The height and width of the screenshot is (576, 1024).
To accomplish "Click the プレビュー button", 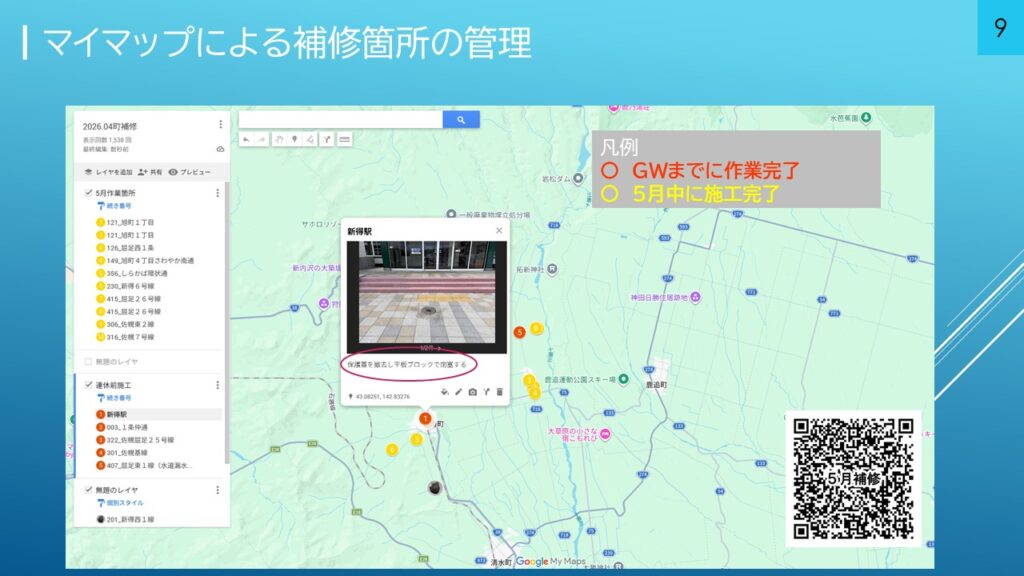I will tap(189, 172).
